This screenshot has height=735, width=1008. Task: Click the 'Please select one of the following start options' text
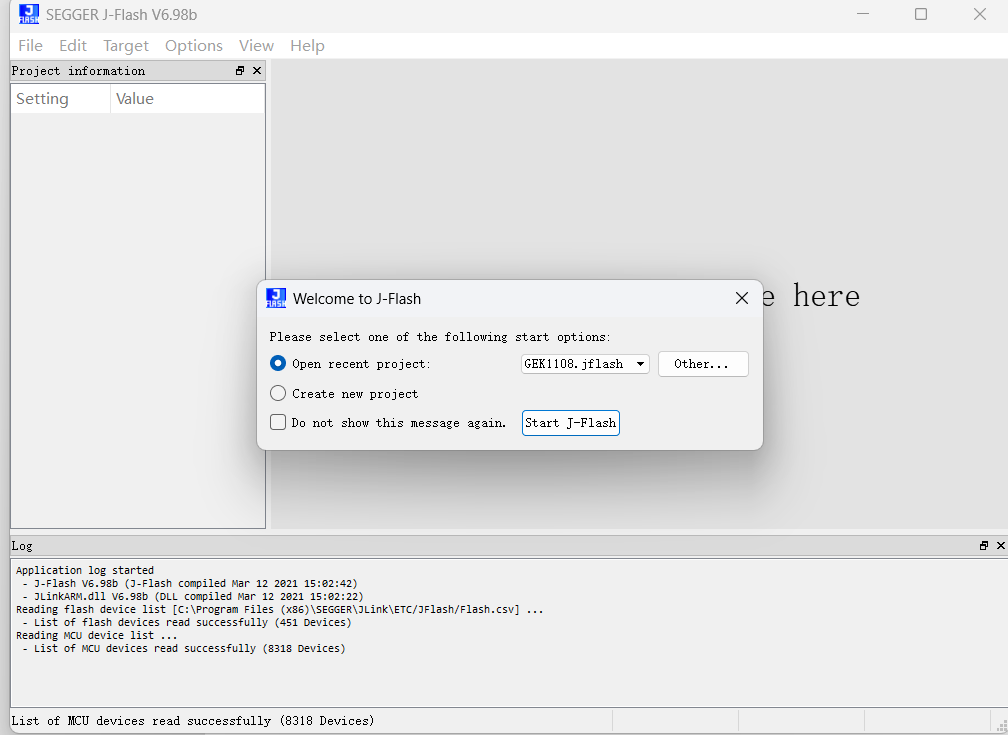click(x=440, y=337)
